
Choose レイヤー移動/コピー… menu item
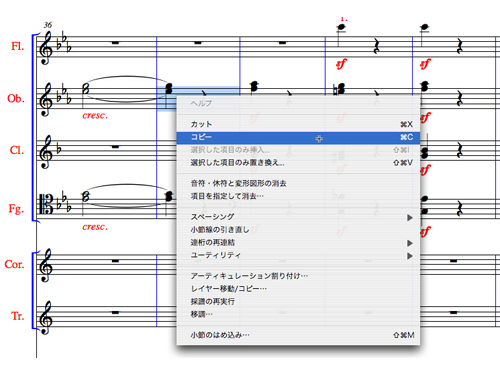pos(298,289)
